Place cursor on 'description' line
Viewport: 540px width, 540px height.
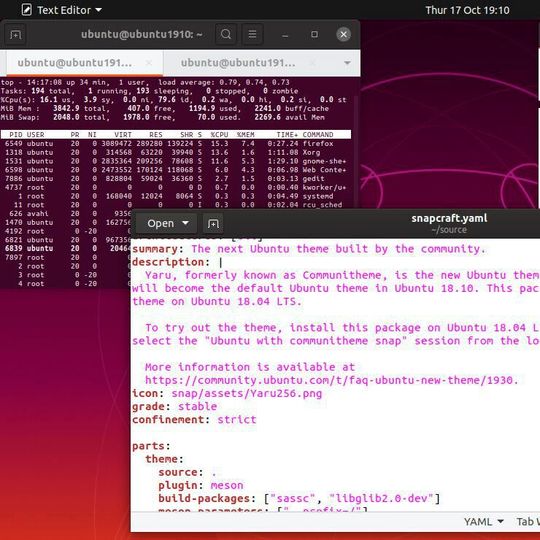(178, 262)
